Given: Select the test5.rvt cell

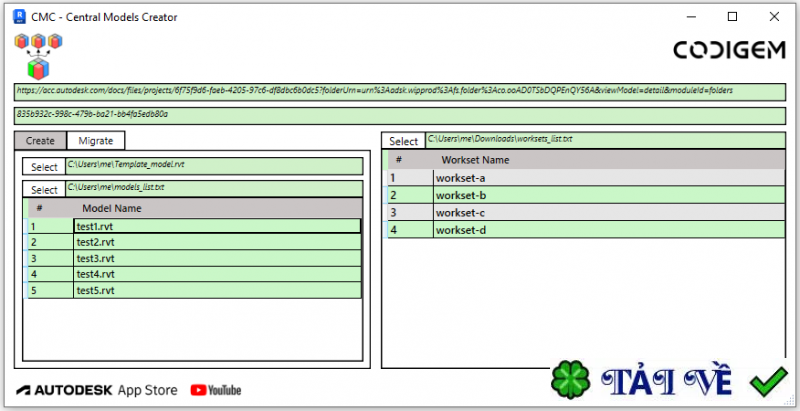Looking at the screenshot, I should tap(217, 291).
